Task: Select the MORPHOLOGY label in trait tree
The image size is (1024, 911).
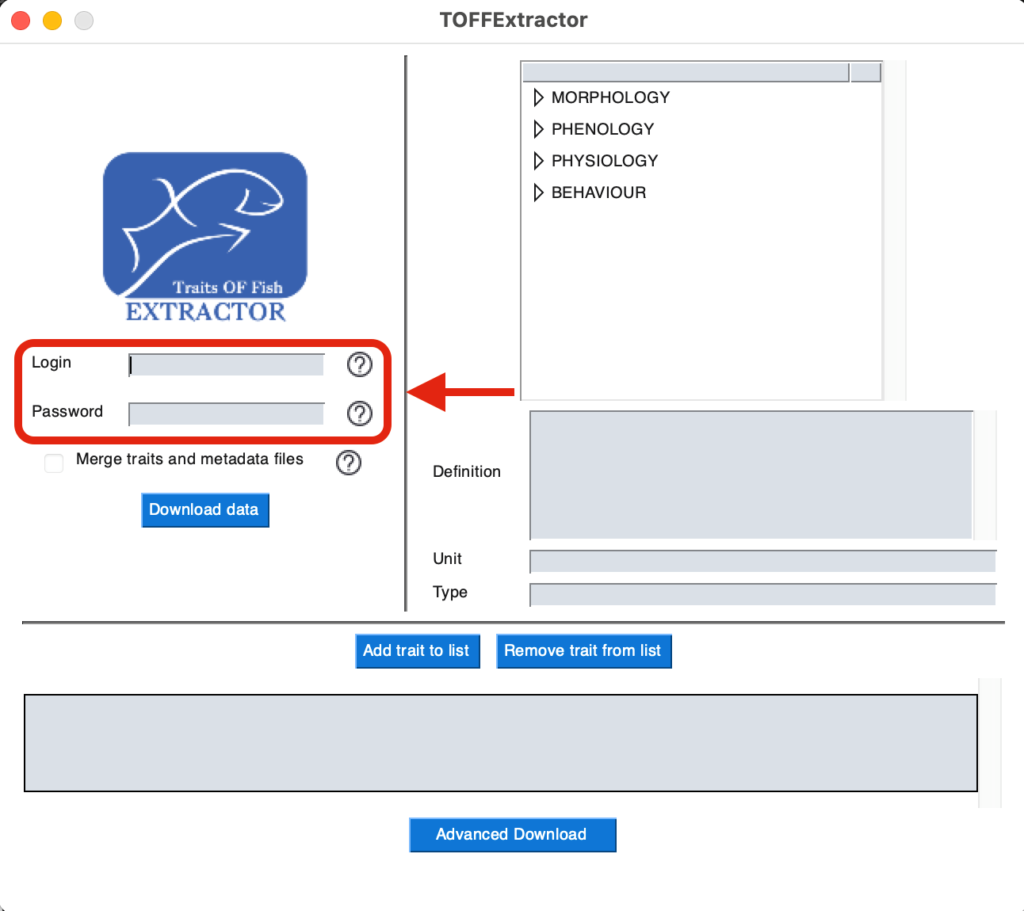Action: click(x=610, y=98)
